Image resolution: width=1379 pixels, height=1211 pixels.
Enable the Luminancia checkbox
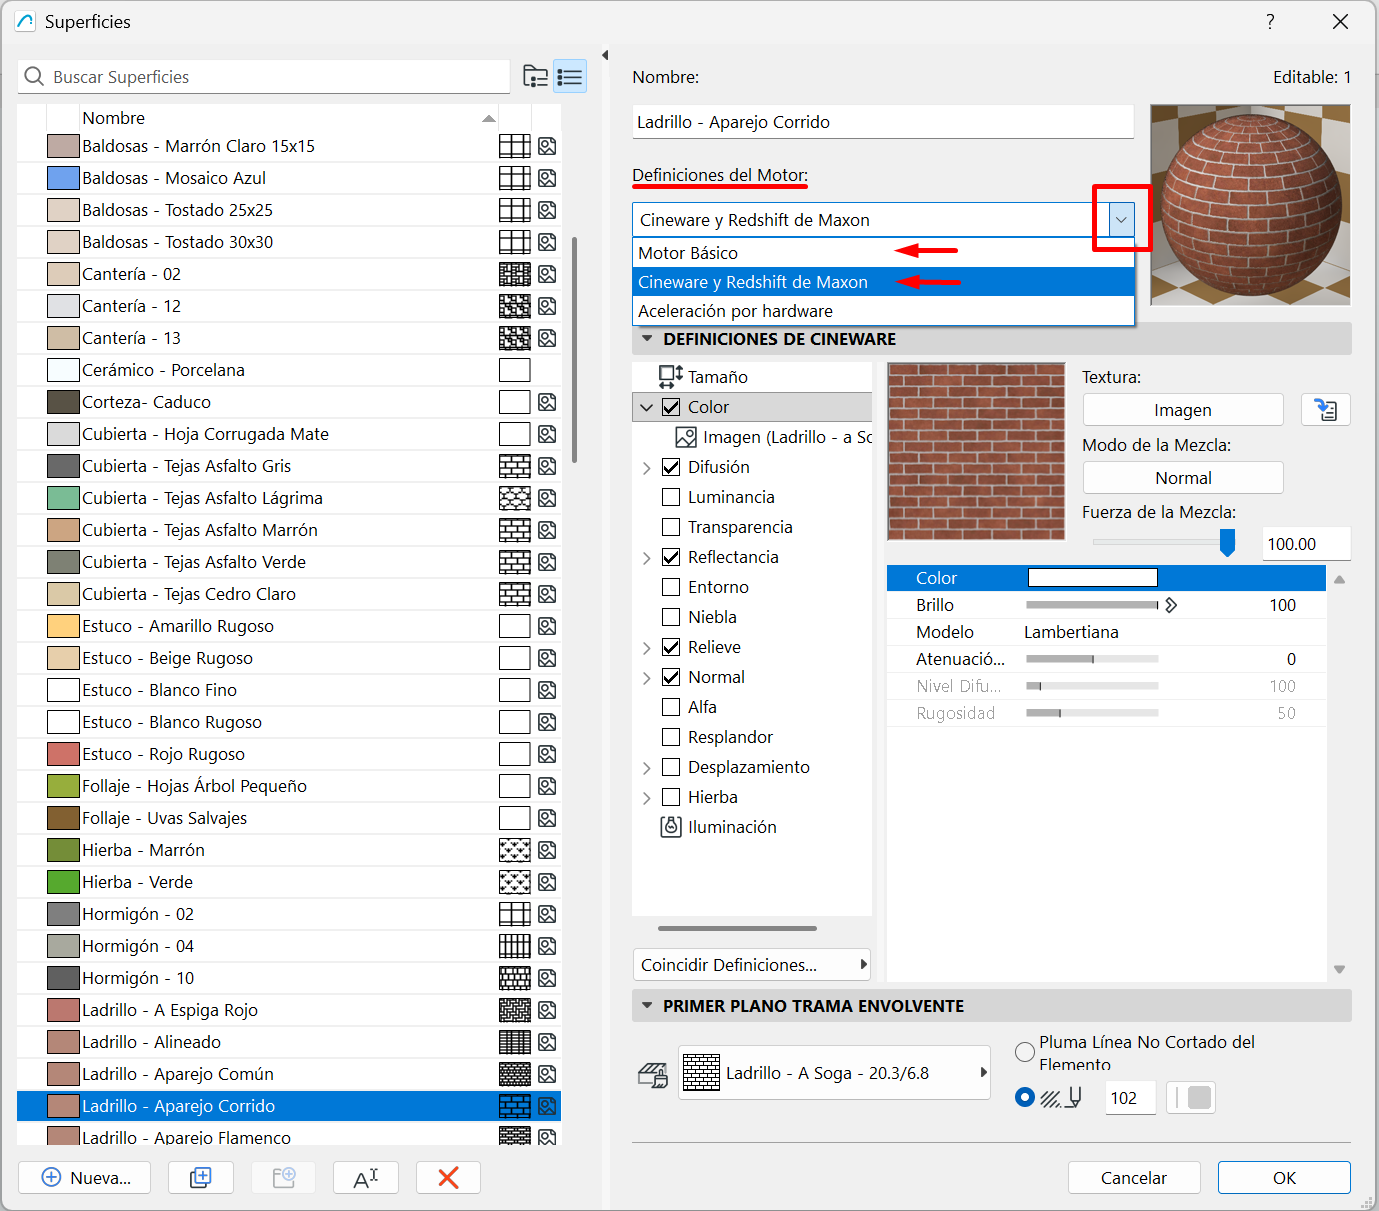click(671, 497)
